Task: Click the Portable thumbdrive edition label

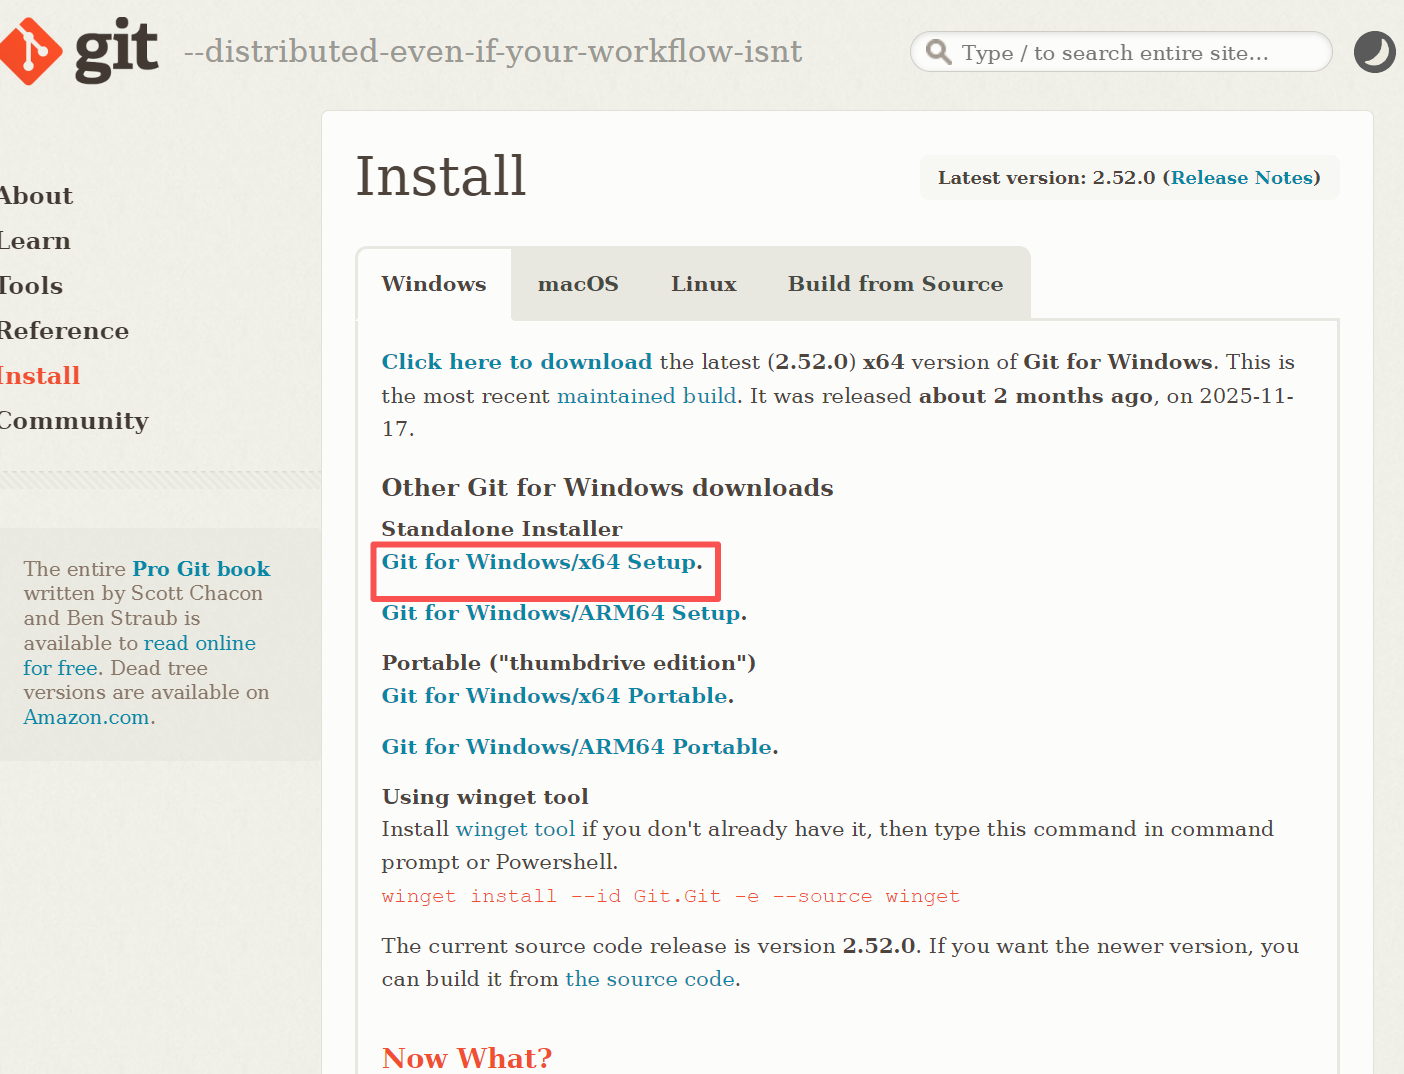Action: pyautogui.click(x=569, y=663)
